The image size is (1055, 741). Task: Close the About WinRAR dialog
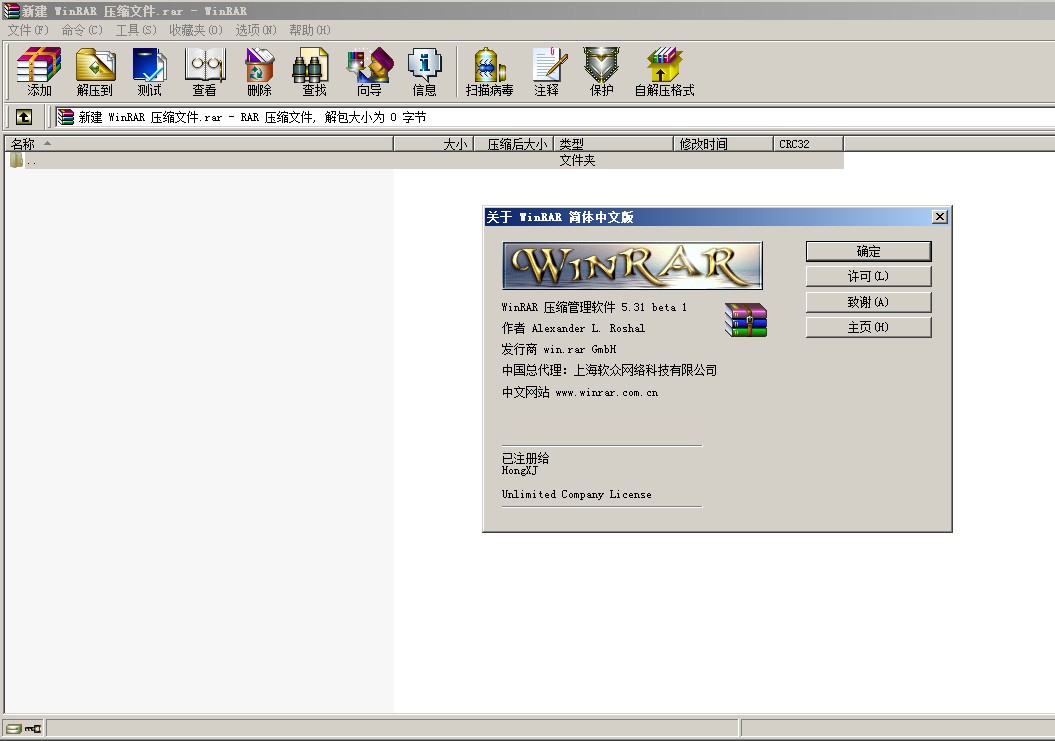coord(940,217)
